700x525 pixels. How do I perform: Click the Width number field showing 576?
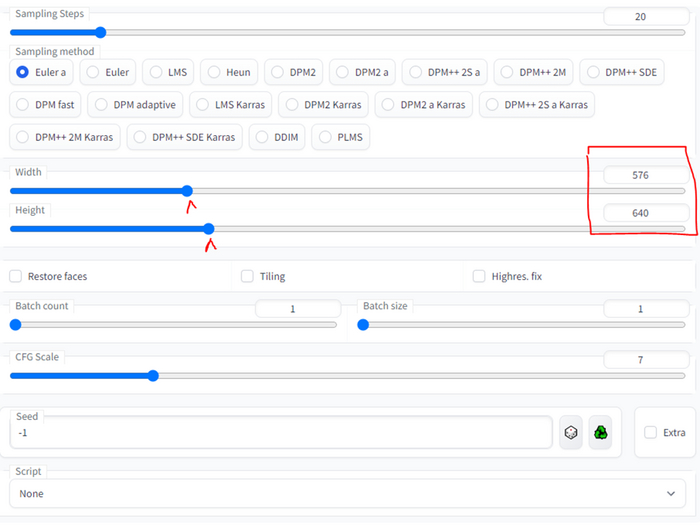[x=646, y=175]
